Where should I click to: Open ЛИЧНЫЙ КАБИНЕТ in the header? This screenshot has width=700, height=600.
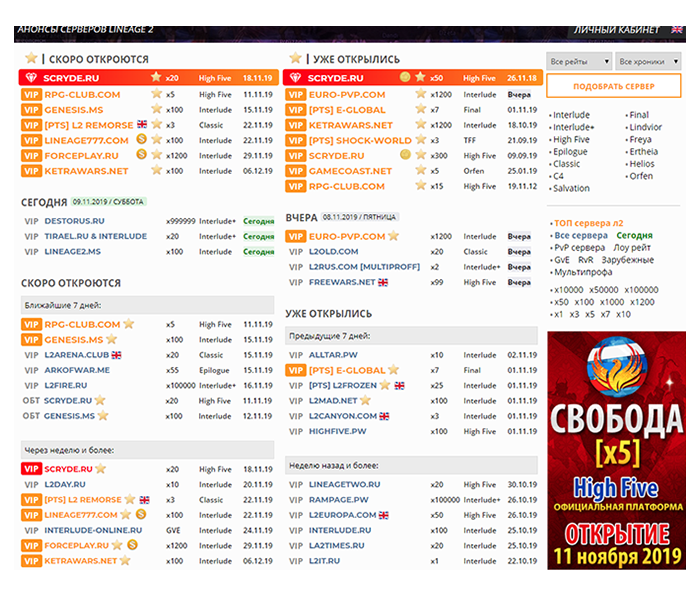coord(617,30)
